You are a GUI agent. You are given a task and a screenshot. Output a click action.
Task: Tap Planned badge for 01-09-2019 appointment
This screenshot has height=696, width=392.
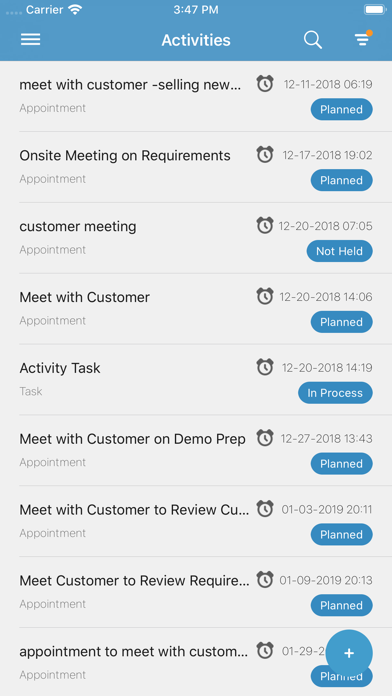pos(341,605)
